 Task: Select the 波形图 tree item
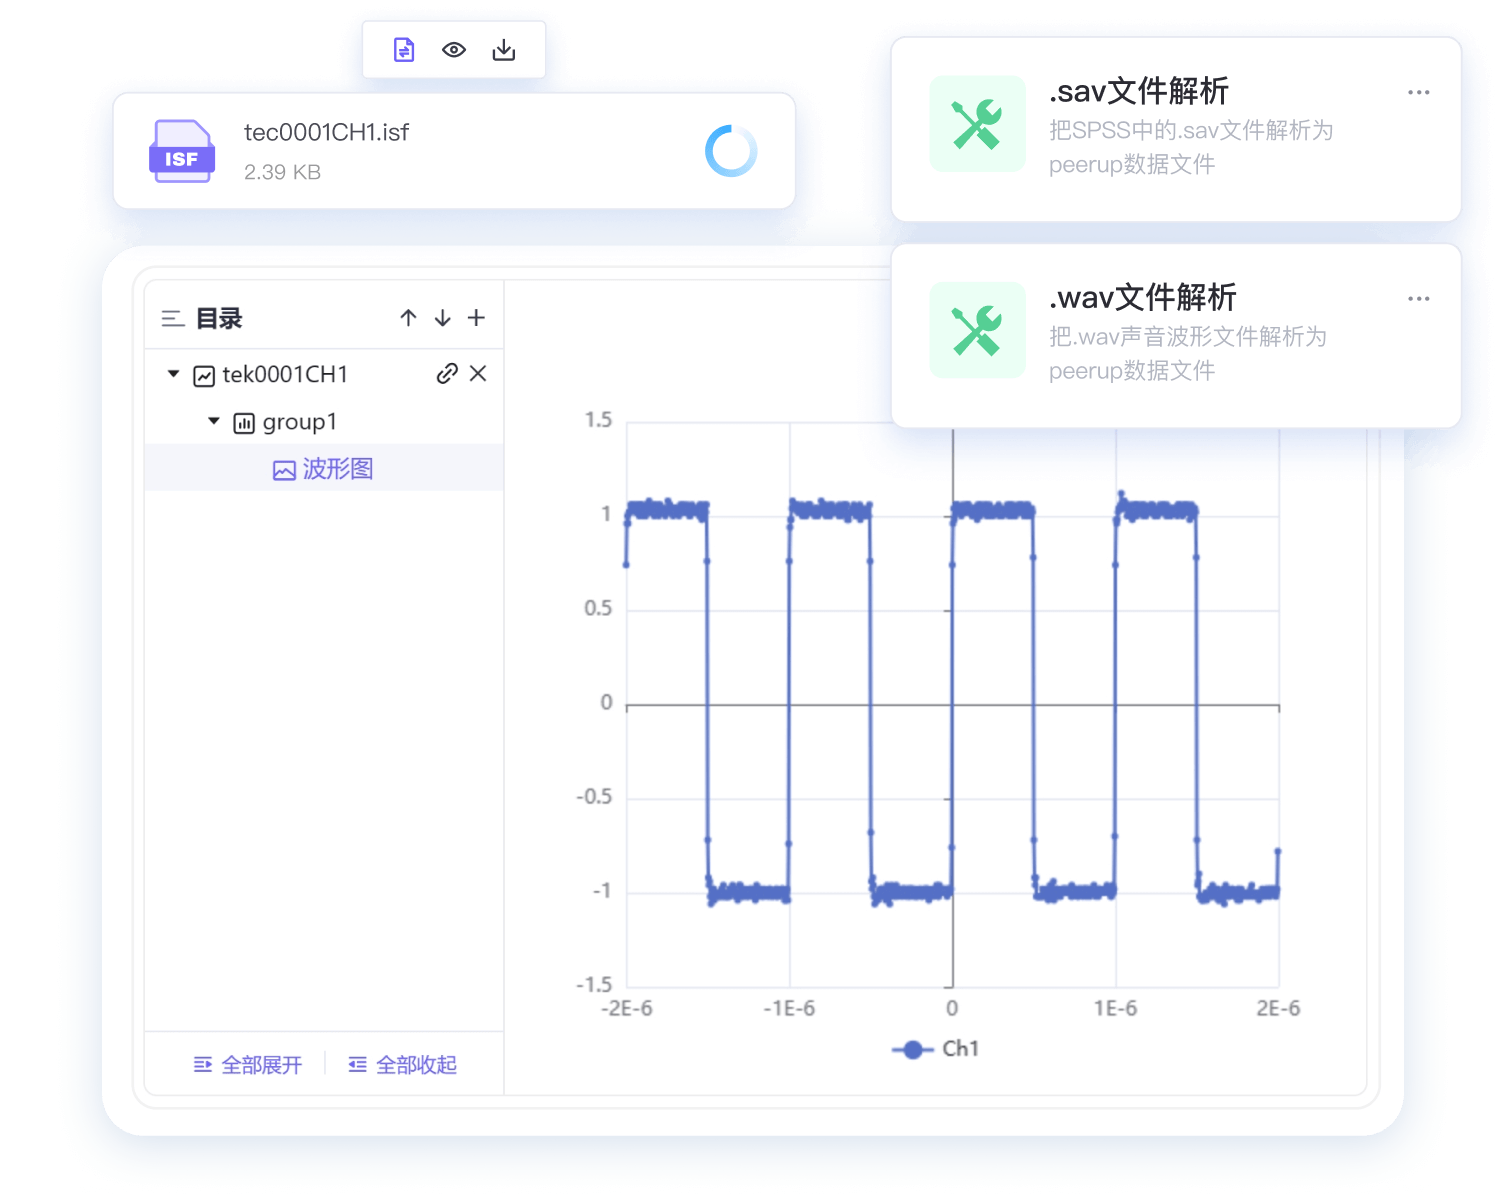tap(324, 468)
